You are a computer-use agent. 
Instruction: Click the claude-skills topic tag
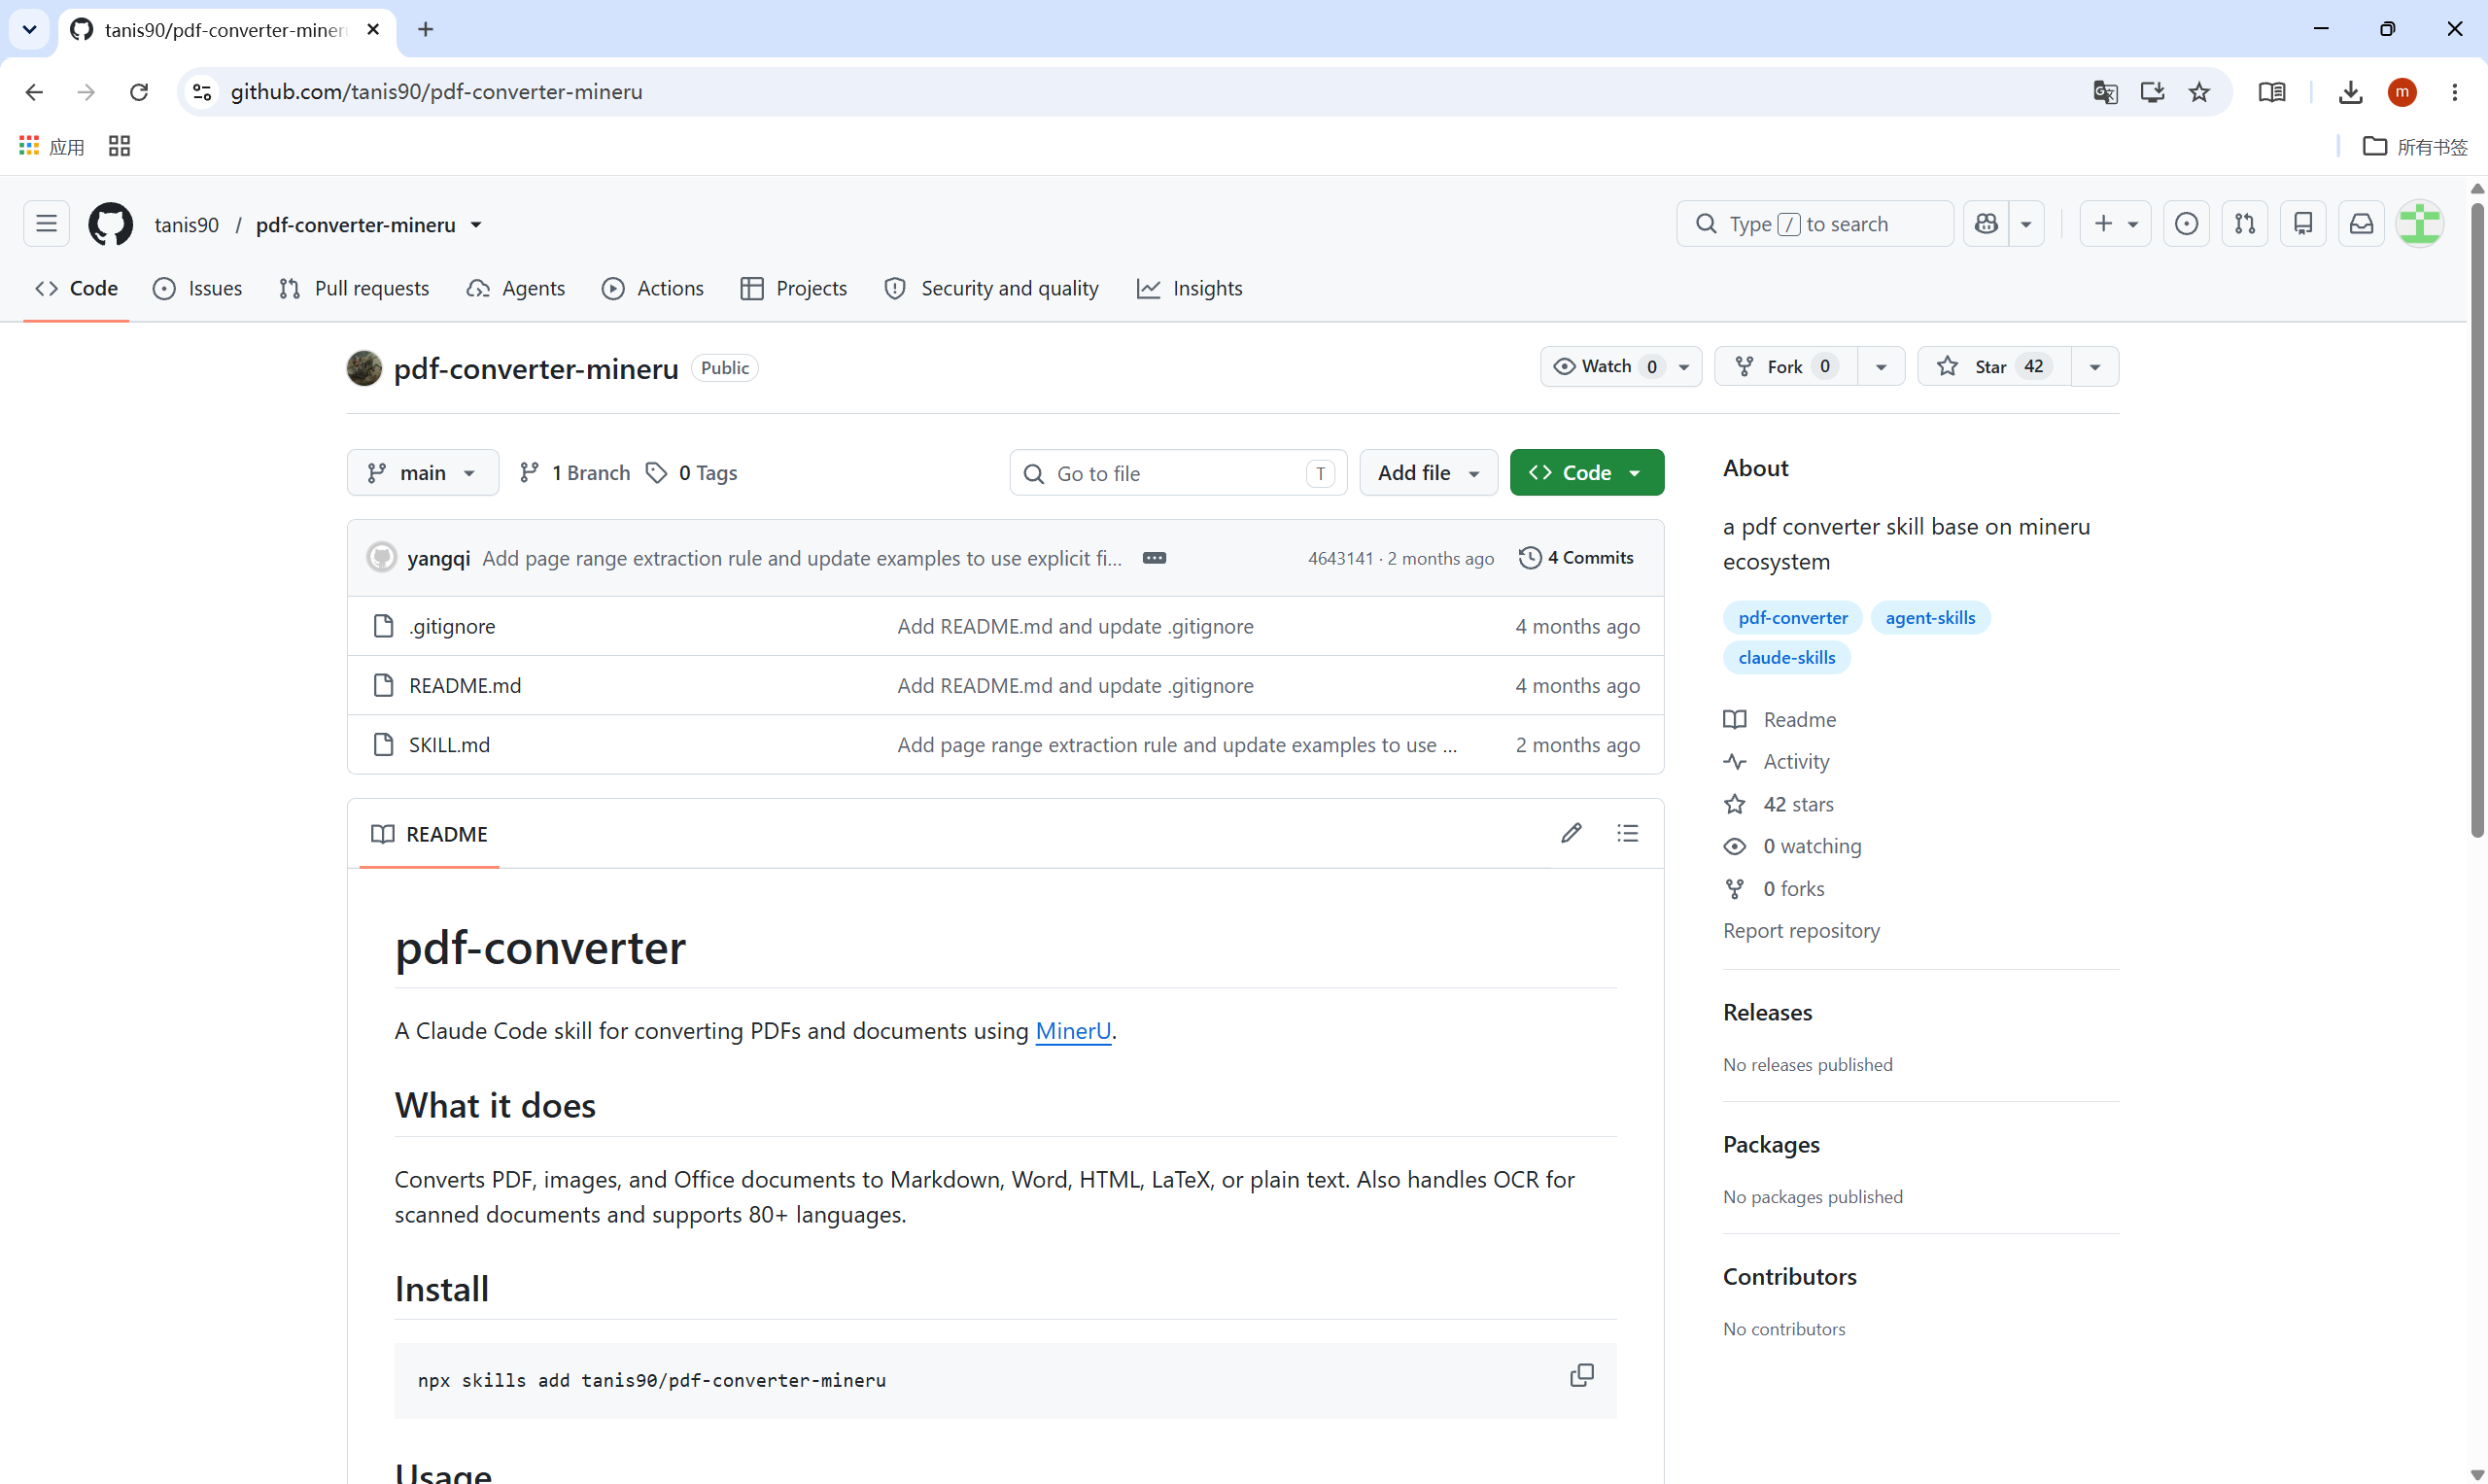click(x=1786, y=657)
